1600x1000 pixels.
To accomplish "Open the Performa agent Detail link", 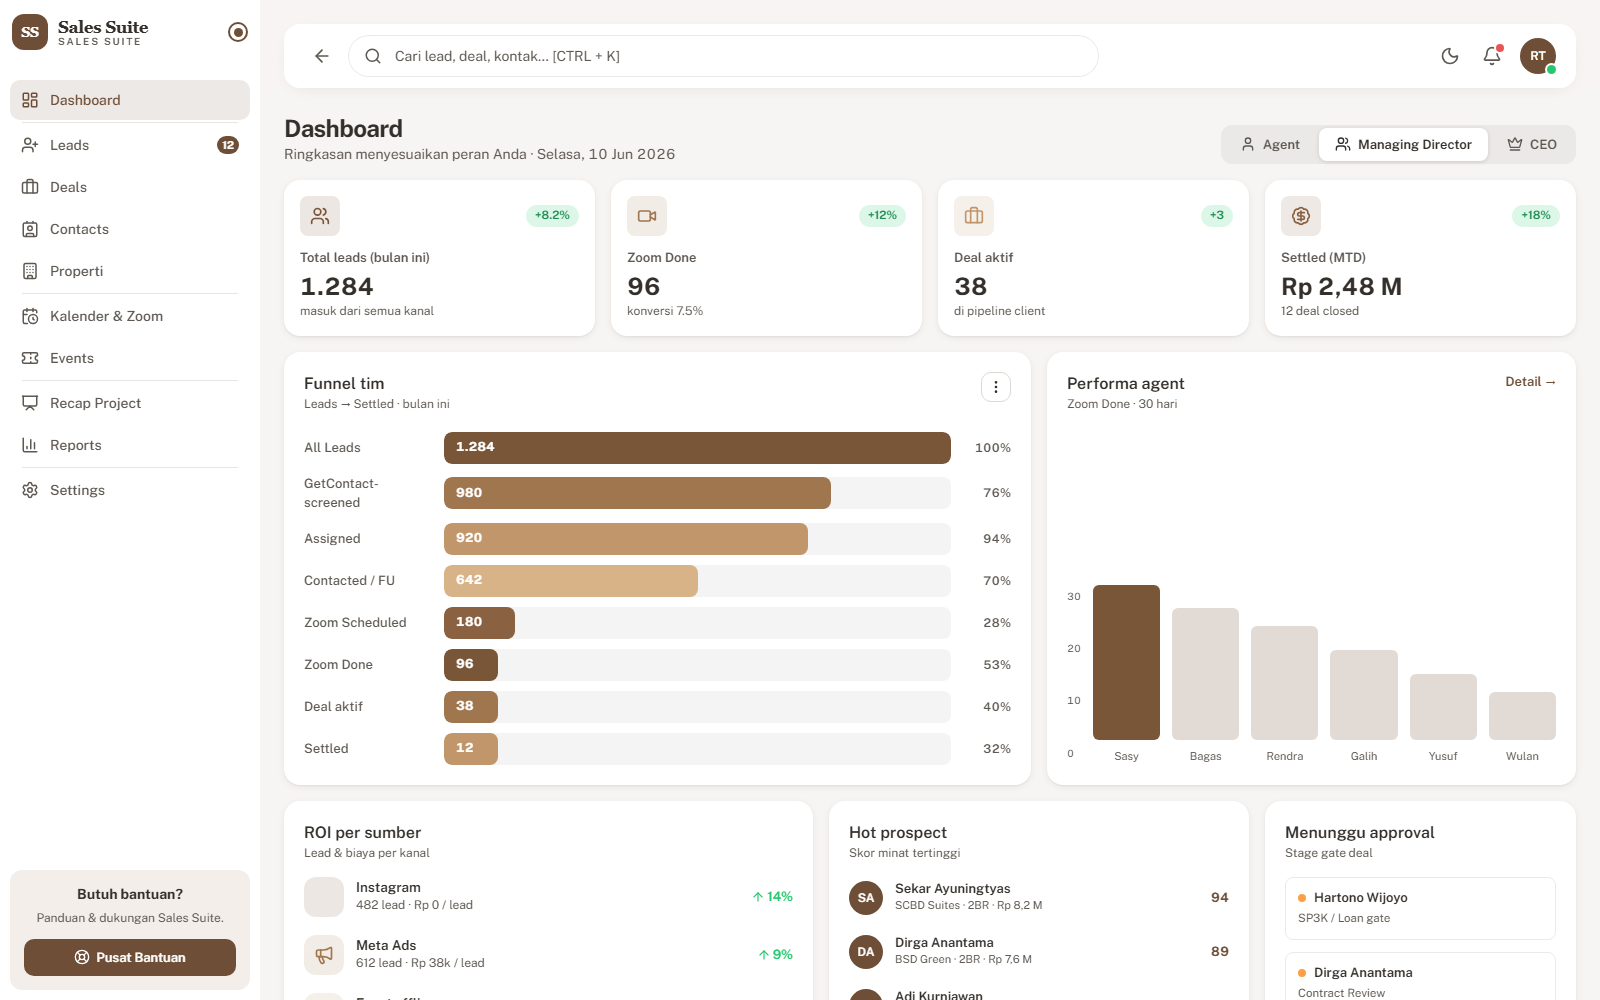I will pos(1530,382).
